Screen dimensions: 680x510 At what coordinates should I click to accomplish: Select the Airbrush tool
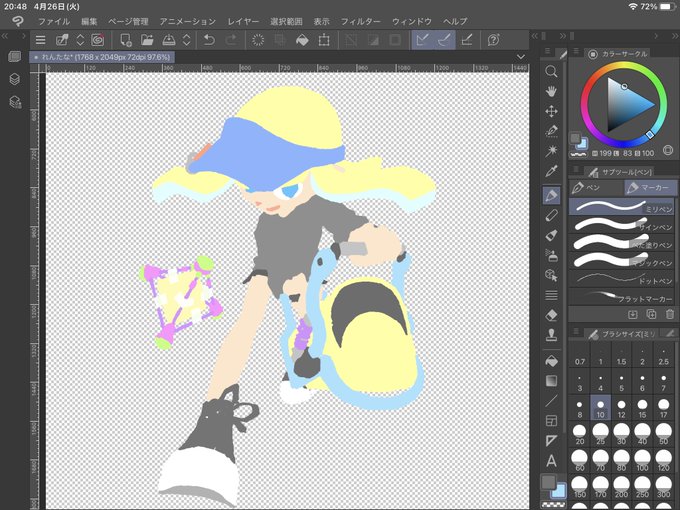point(551,255)
